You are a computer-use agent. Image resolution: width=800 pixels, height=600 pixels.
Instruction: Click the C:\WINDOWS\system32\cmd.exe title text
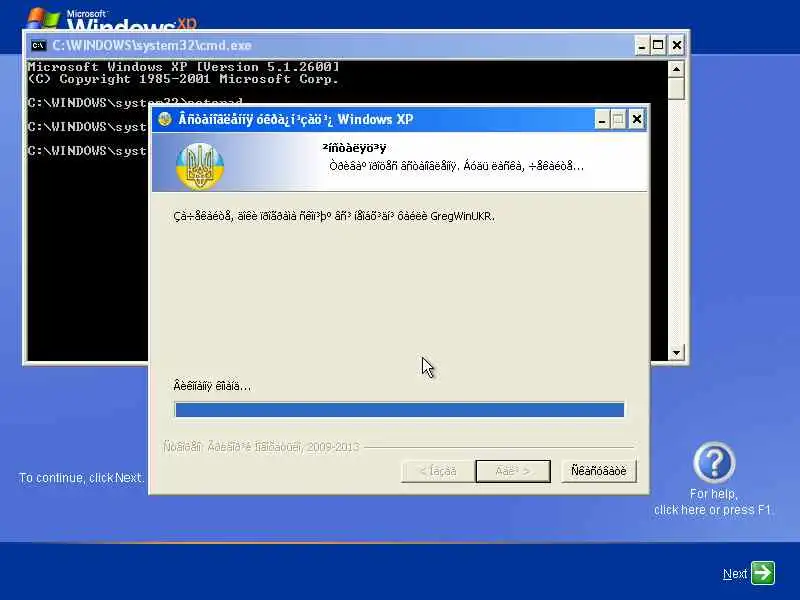pos(152,45)
